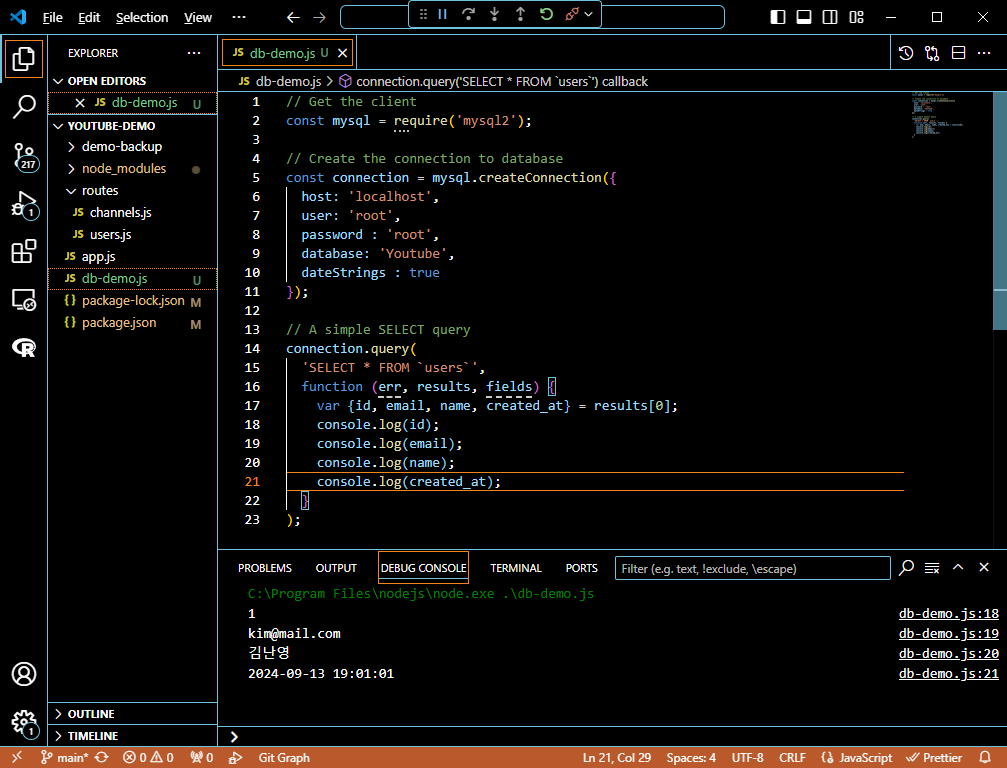This screenshot has height=768, width=1007.
Task: Toggle the bottom panel layout icon
Action: pyautogui.click(x=803, y=17)
